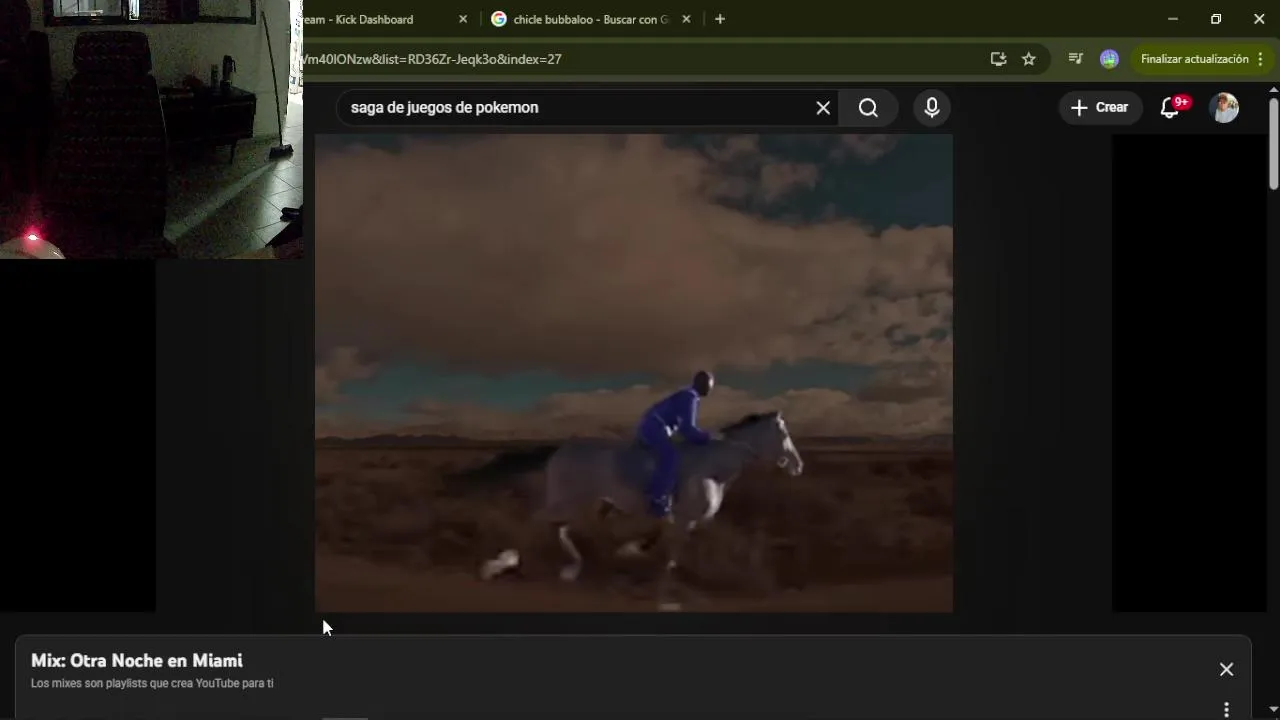
Task: Open the media controls icon in Chrome toolbar
Action: 1076,59
